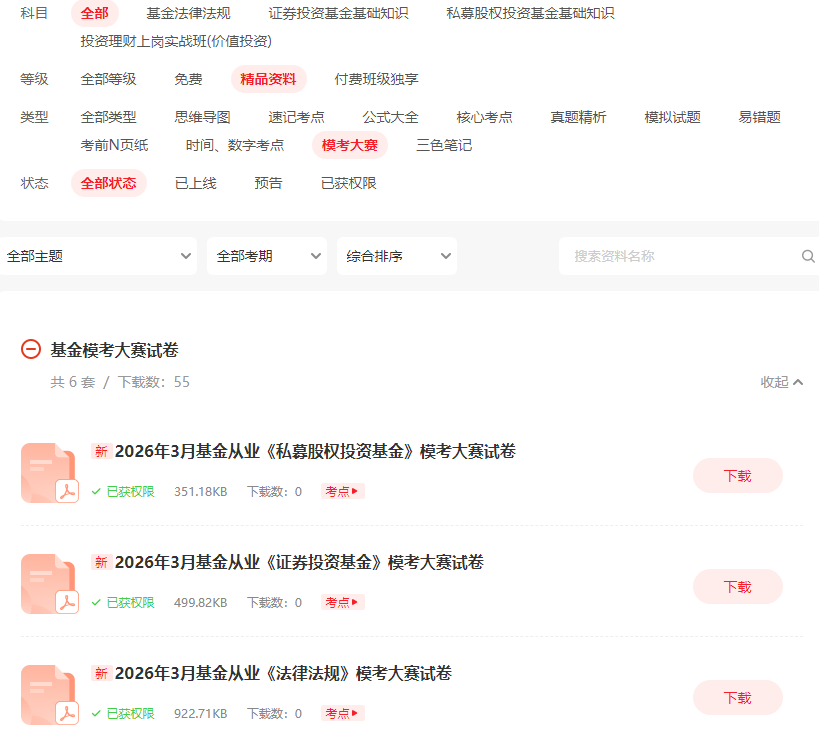Viewport: 819px width, 742px height.
Task: Click the search magnifier icon
Action: [x=808, y=256]
